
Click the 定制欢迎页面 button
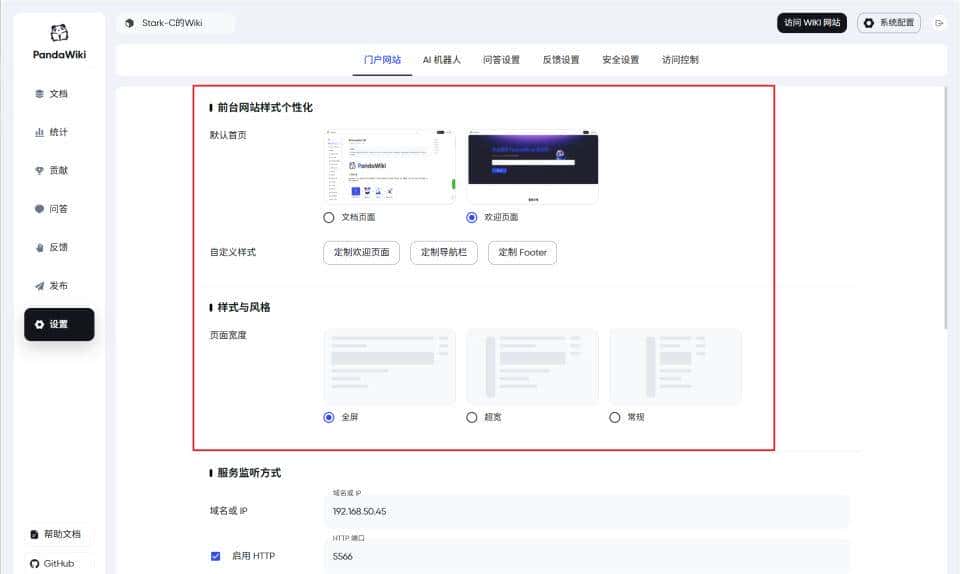361,253
